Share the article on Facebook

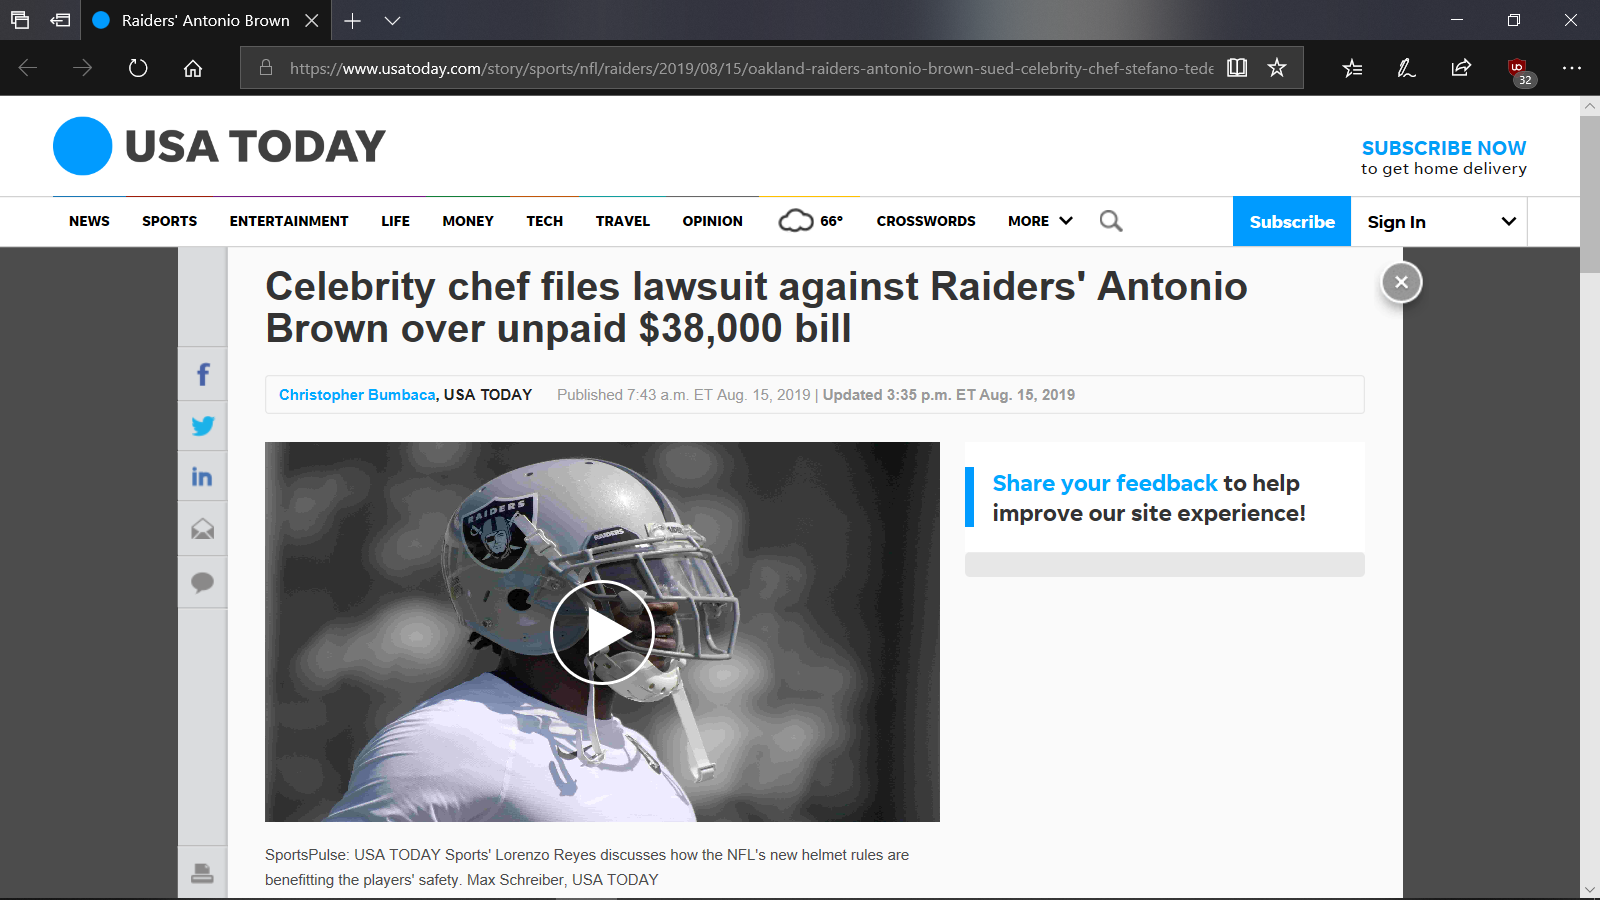(x=203, y=374)
